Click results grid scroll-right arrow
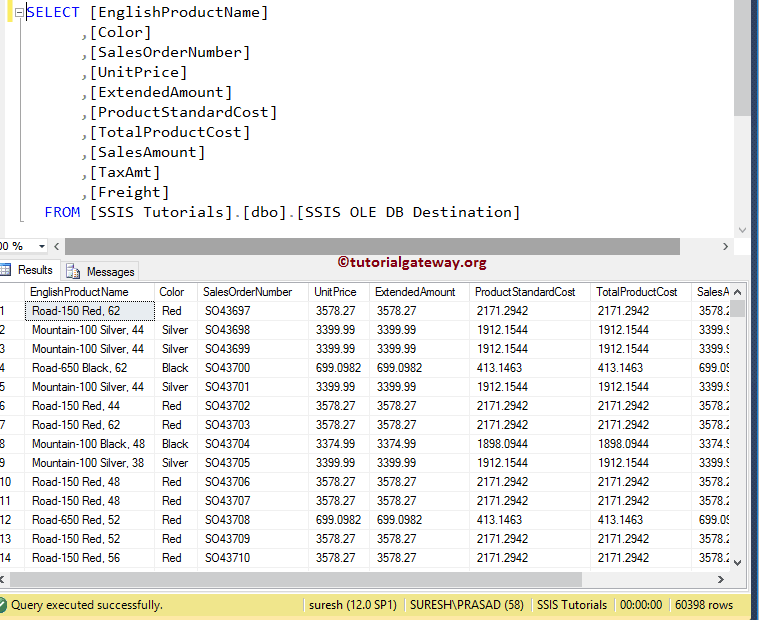The image size is (759, 620). coord(722,579)
